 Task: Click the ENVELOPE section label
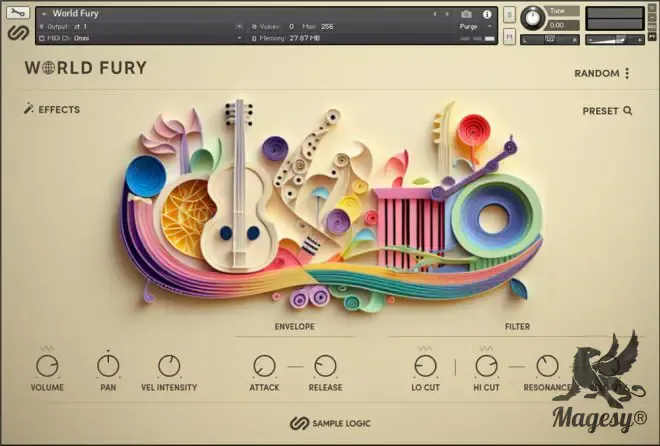295,327
